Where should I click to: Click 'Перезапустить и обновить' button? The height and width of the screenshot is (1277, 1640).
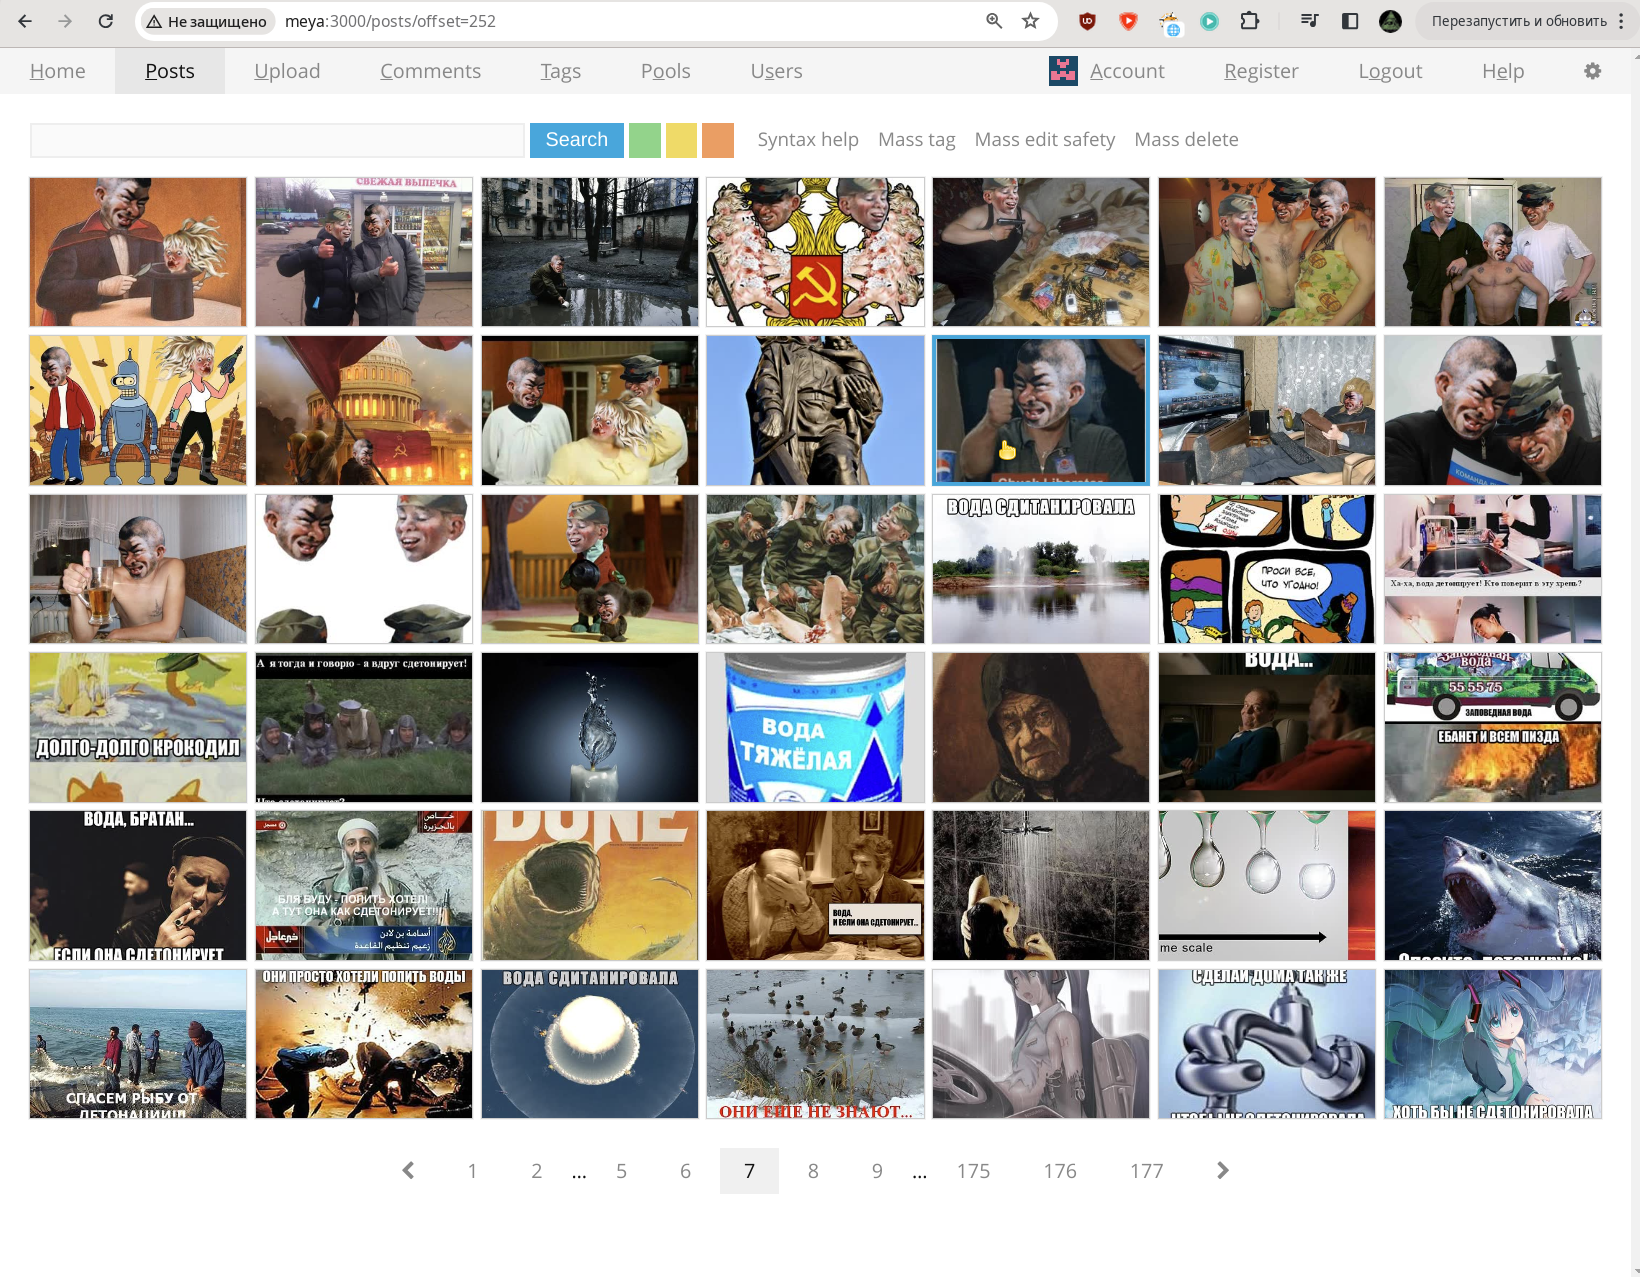1519,21
